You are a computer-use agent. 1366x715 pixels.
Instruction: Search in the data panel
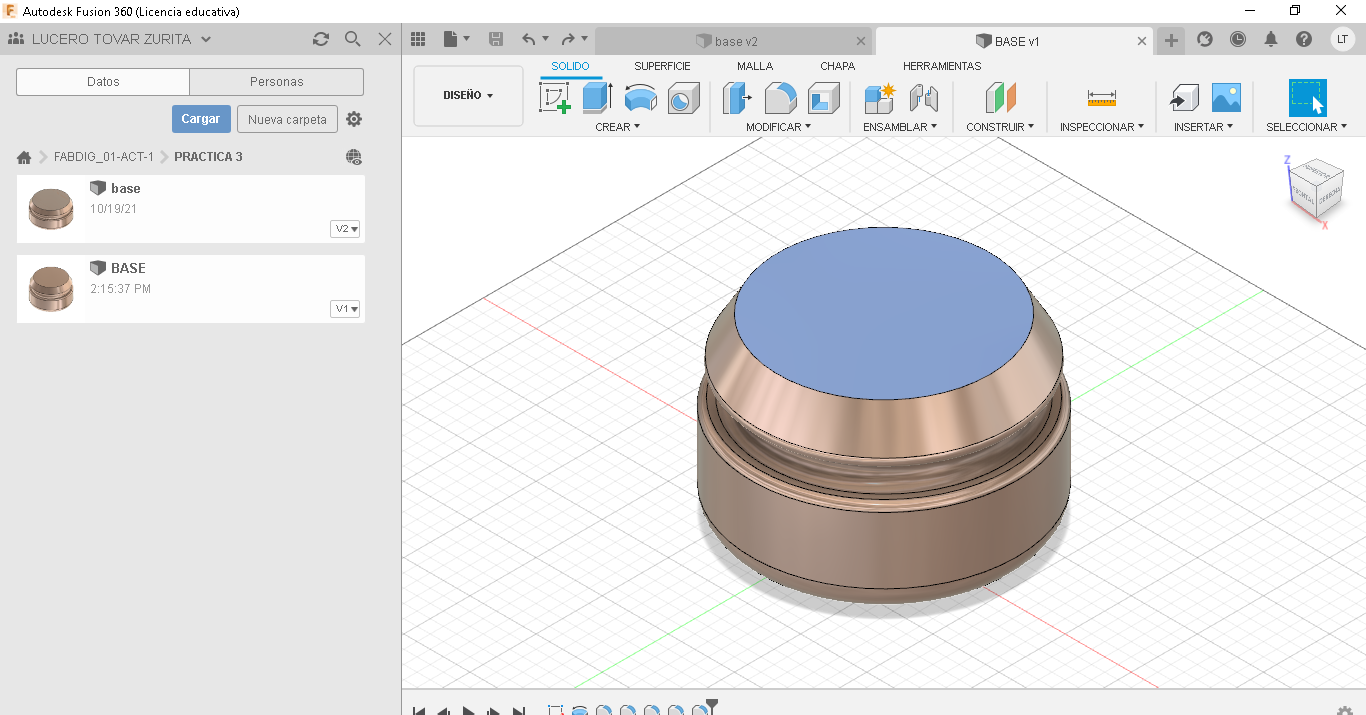pos(352,39)
